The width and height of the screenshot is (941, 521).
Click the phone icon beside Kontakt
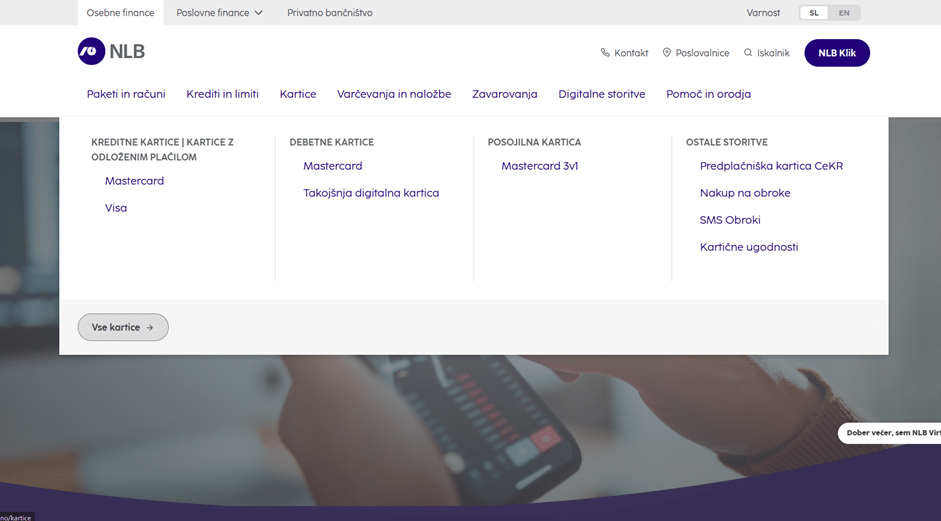point(605,53)
